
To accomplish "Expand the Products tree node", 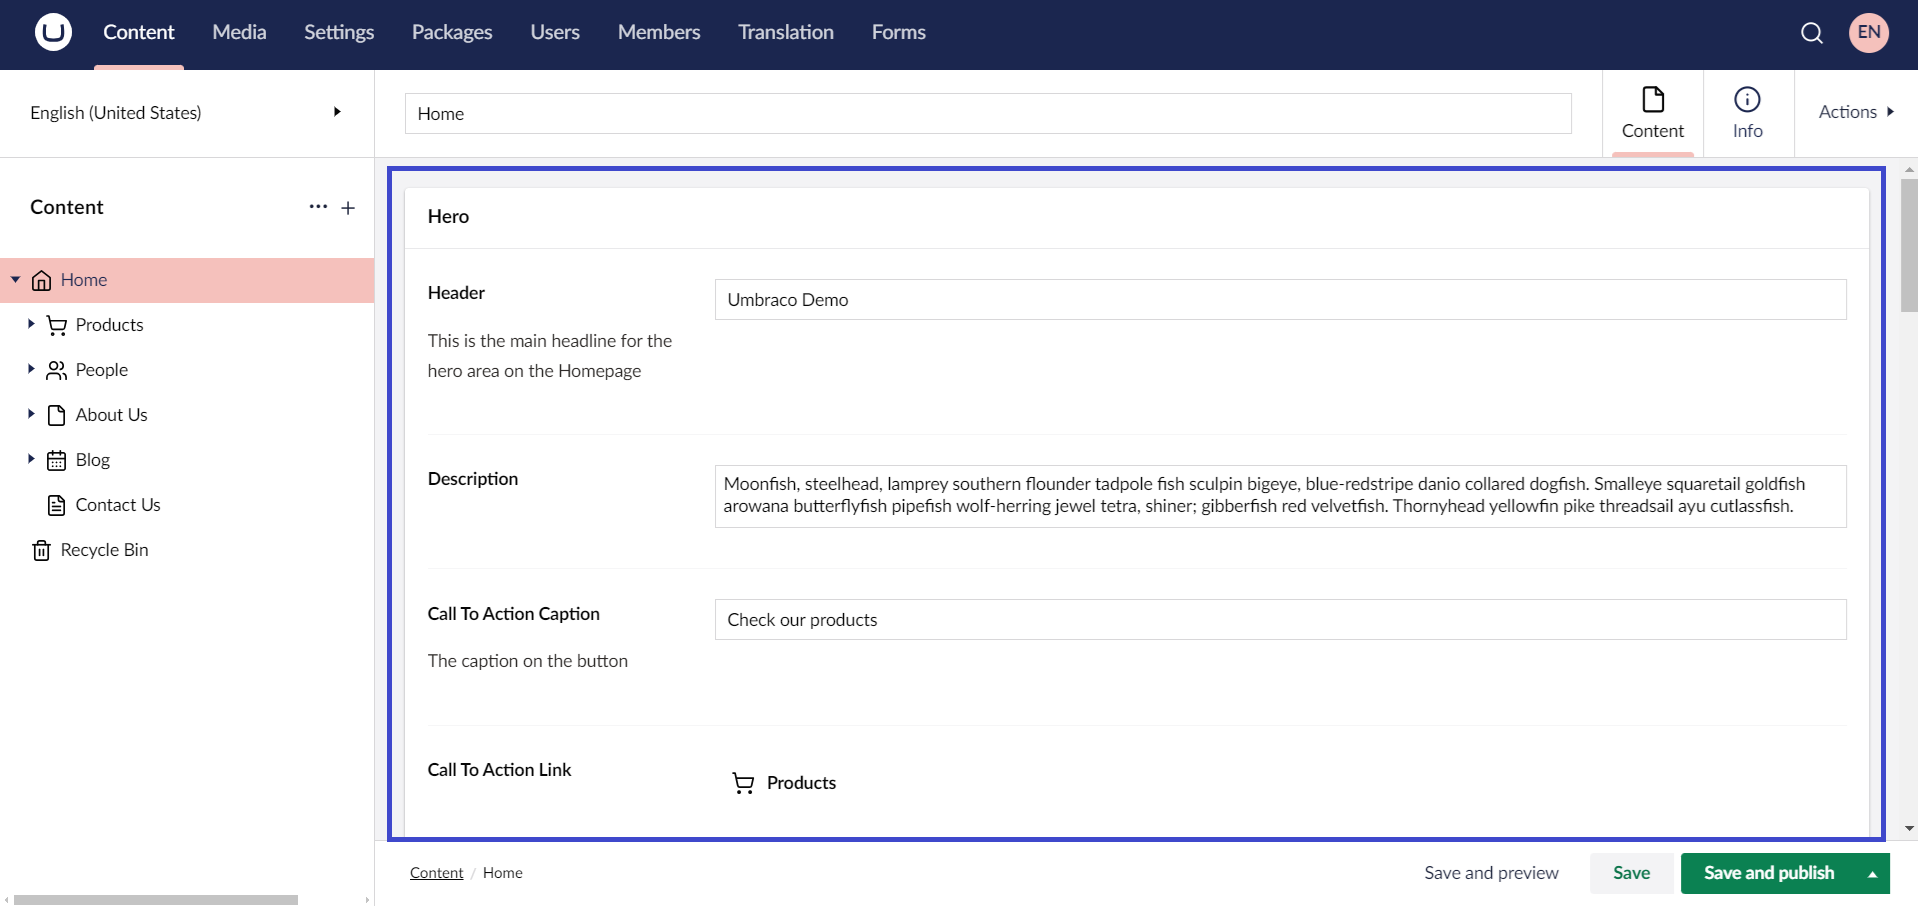I will (29, 324).
